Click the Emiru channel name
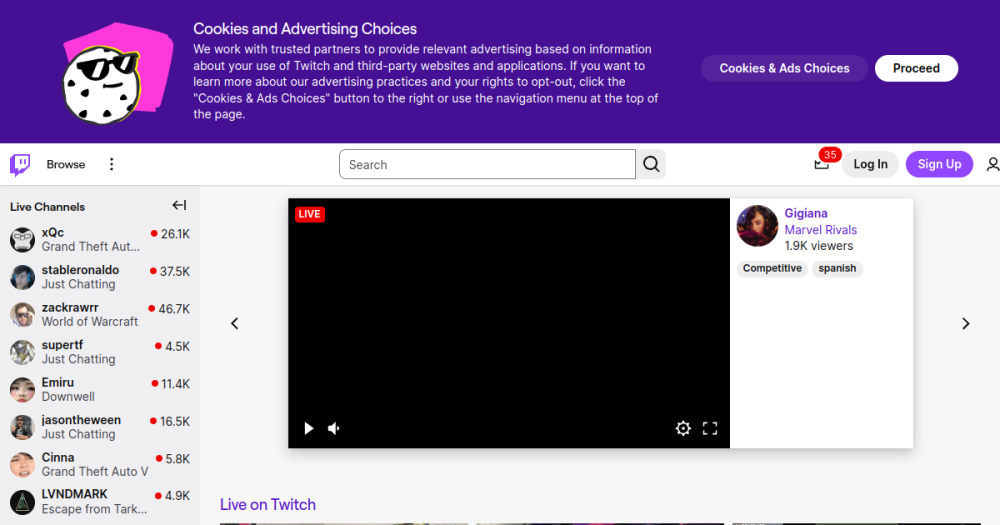 (57, 382)
